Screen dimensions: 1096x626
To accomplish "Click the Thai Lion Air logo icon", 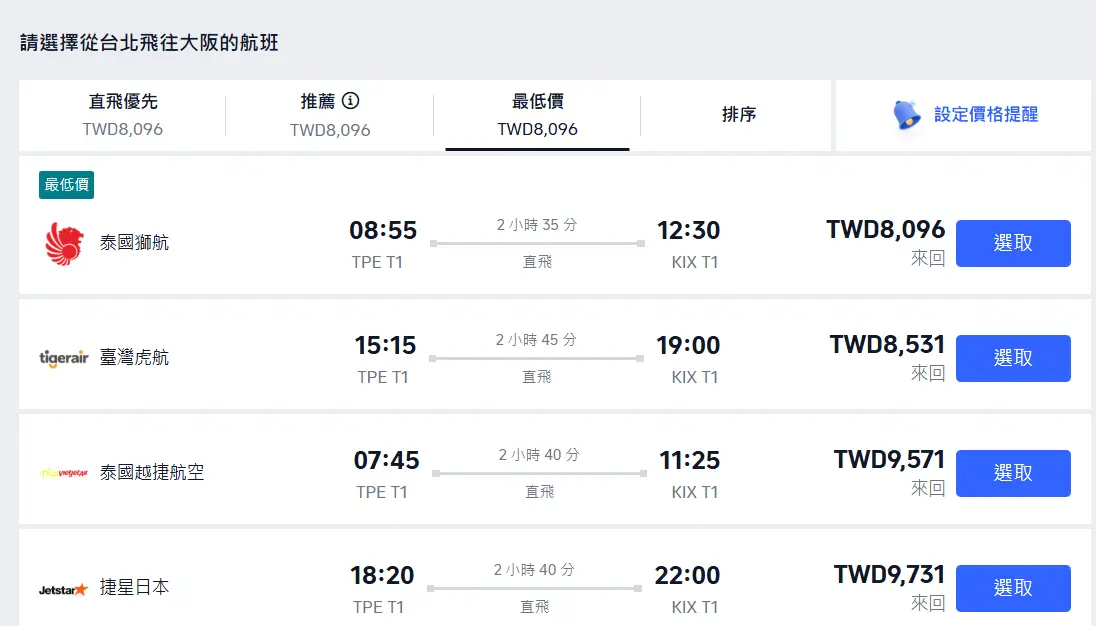I will (65, 243).
